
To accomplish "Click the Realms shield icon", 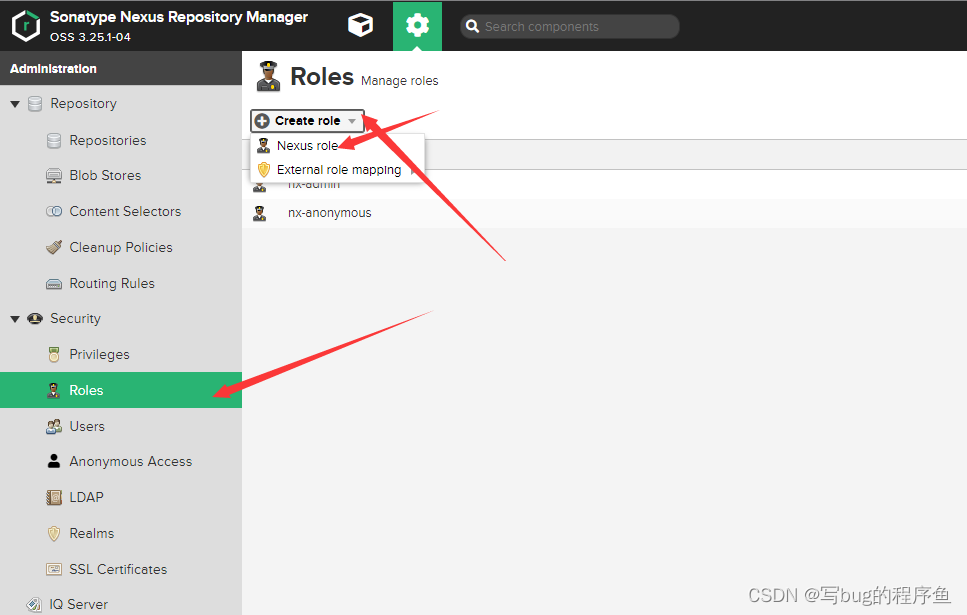I will (x=54, y=534).
